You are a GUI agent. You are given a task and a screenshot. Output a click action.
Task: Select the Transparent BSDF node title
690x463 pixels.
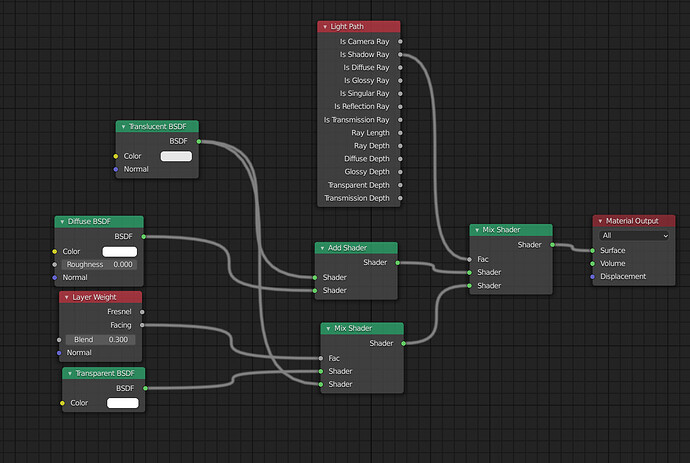(x=105, y=373)
